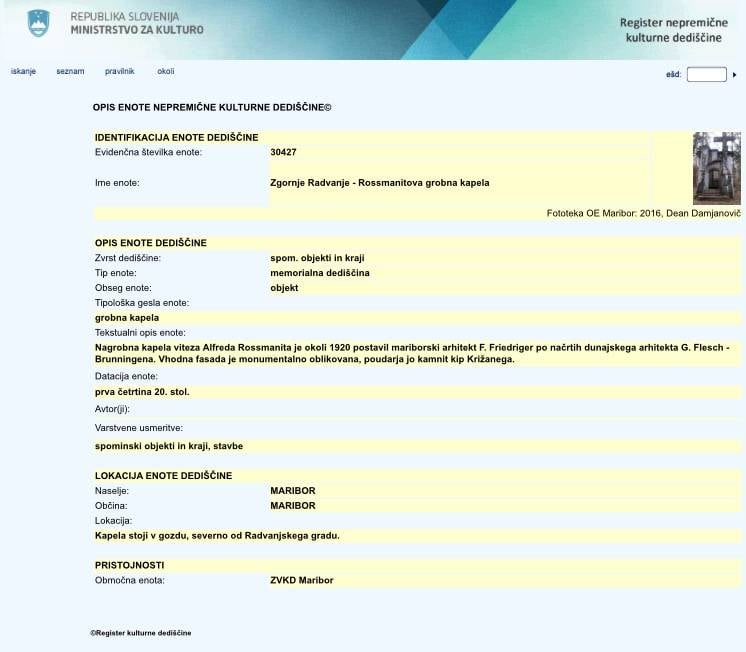Click the photo credit Fototeka OE Maribor line
Screen dimensions: 746x652
[643, 213]
